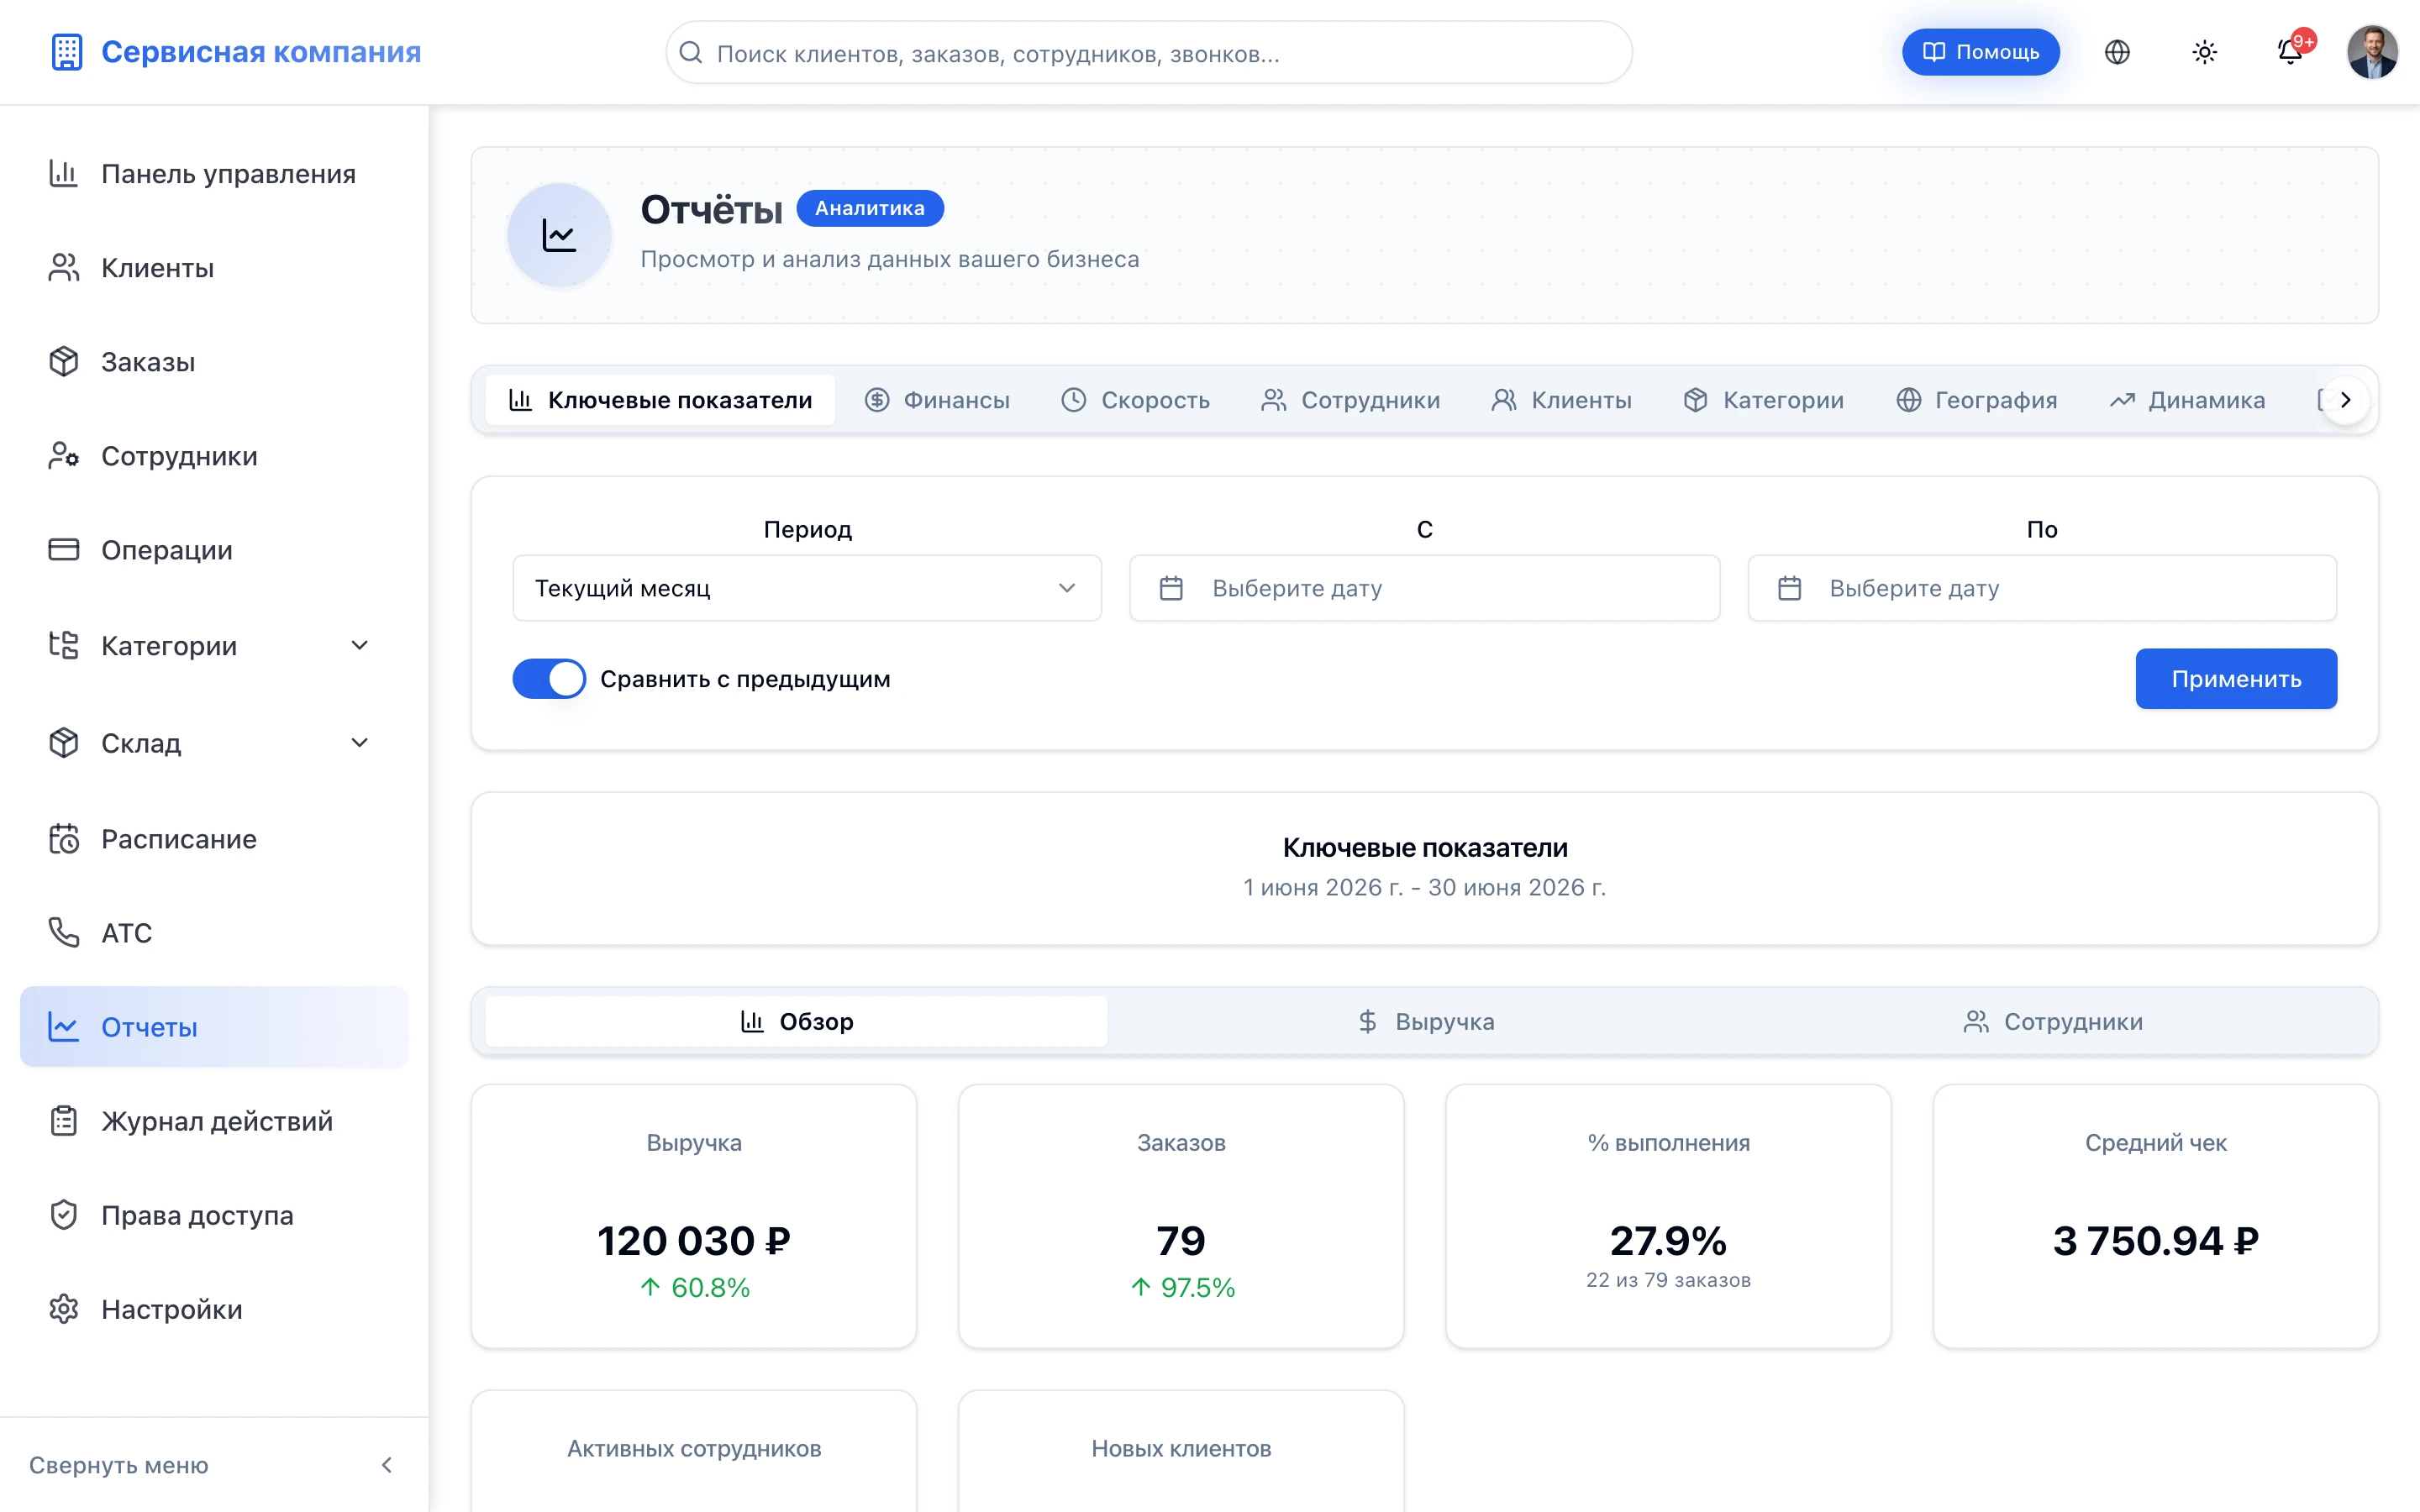Click the Активных сотрудников card label
Viewport: 2420px width, 1512px height.
(694, 1448)
